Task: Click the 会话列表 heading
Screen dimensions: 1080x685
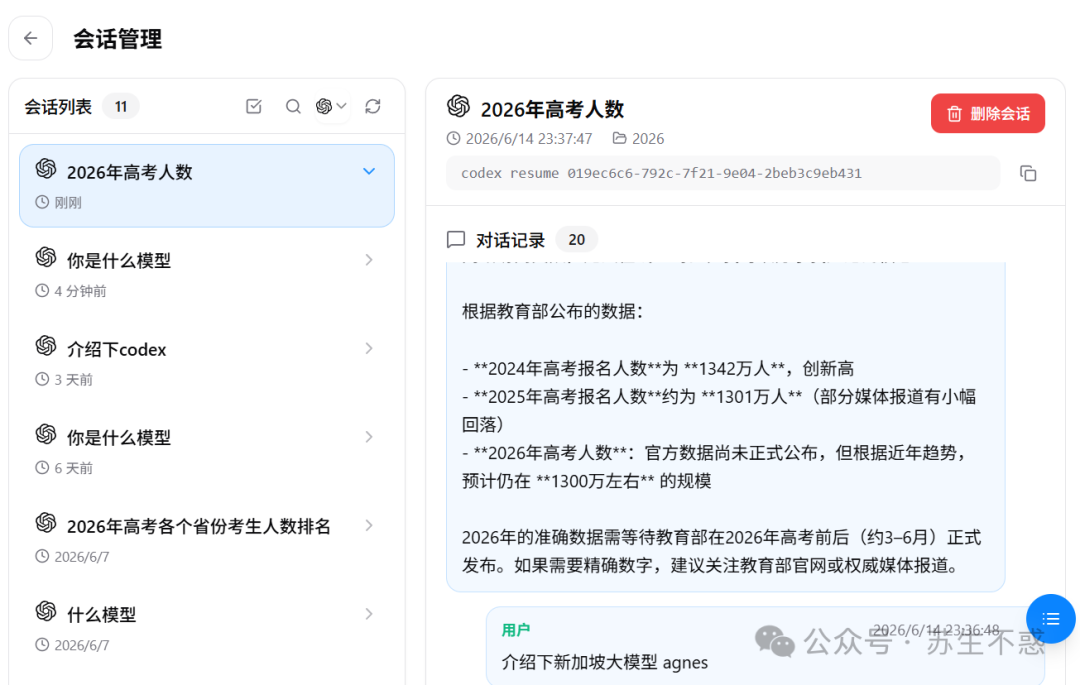Action: coord(58,107)
